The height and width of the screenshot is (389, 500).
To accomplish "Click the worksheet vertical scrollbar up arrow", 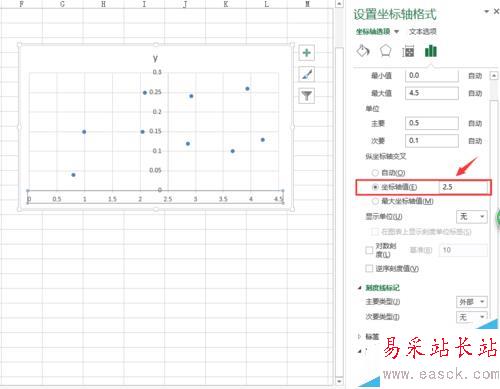I will click(x=339, y=4).
